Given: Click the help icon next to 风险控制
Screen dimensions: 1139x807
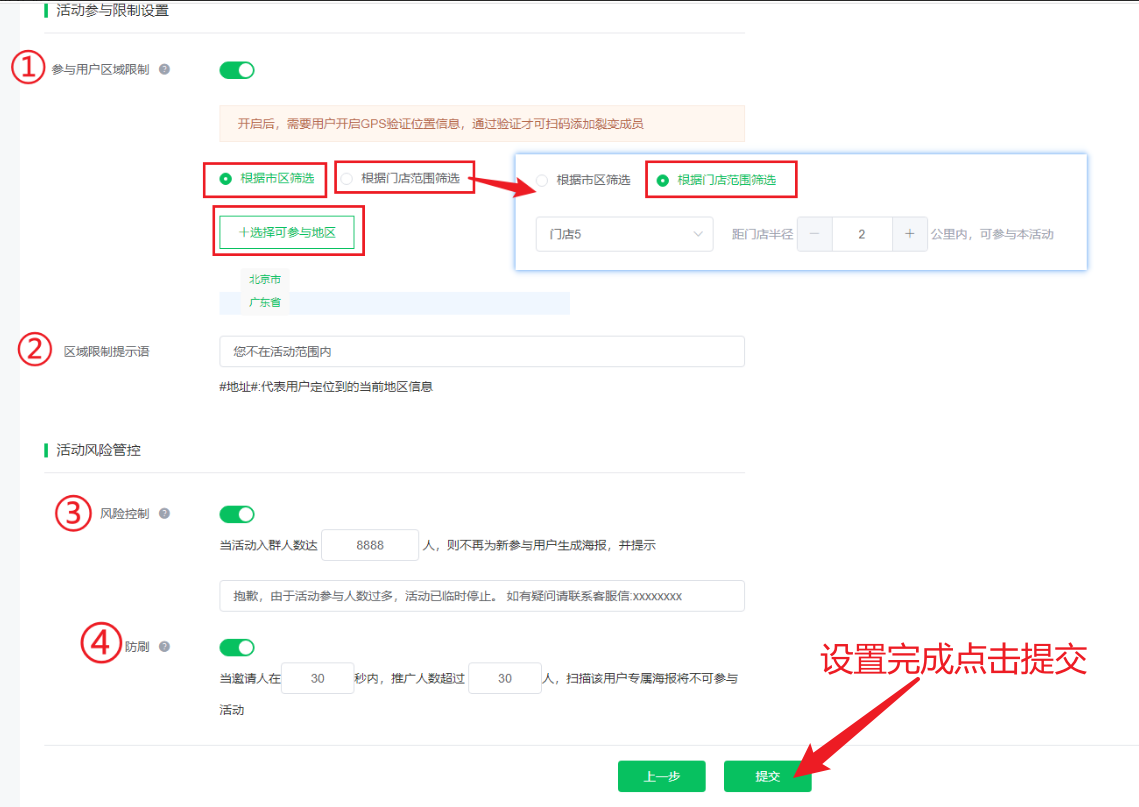Looking at the screenshot, I should click(166, 514).
